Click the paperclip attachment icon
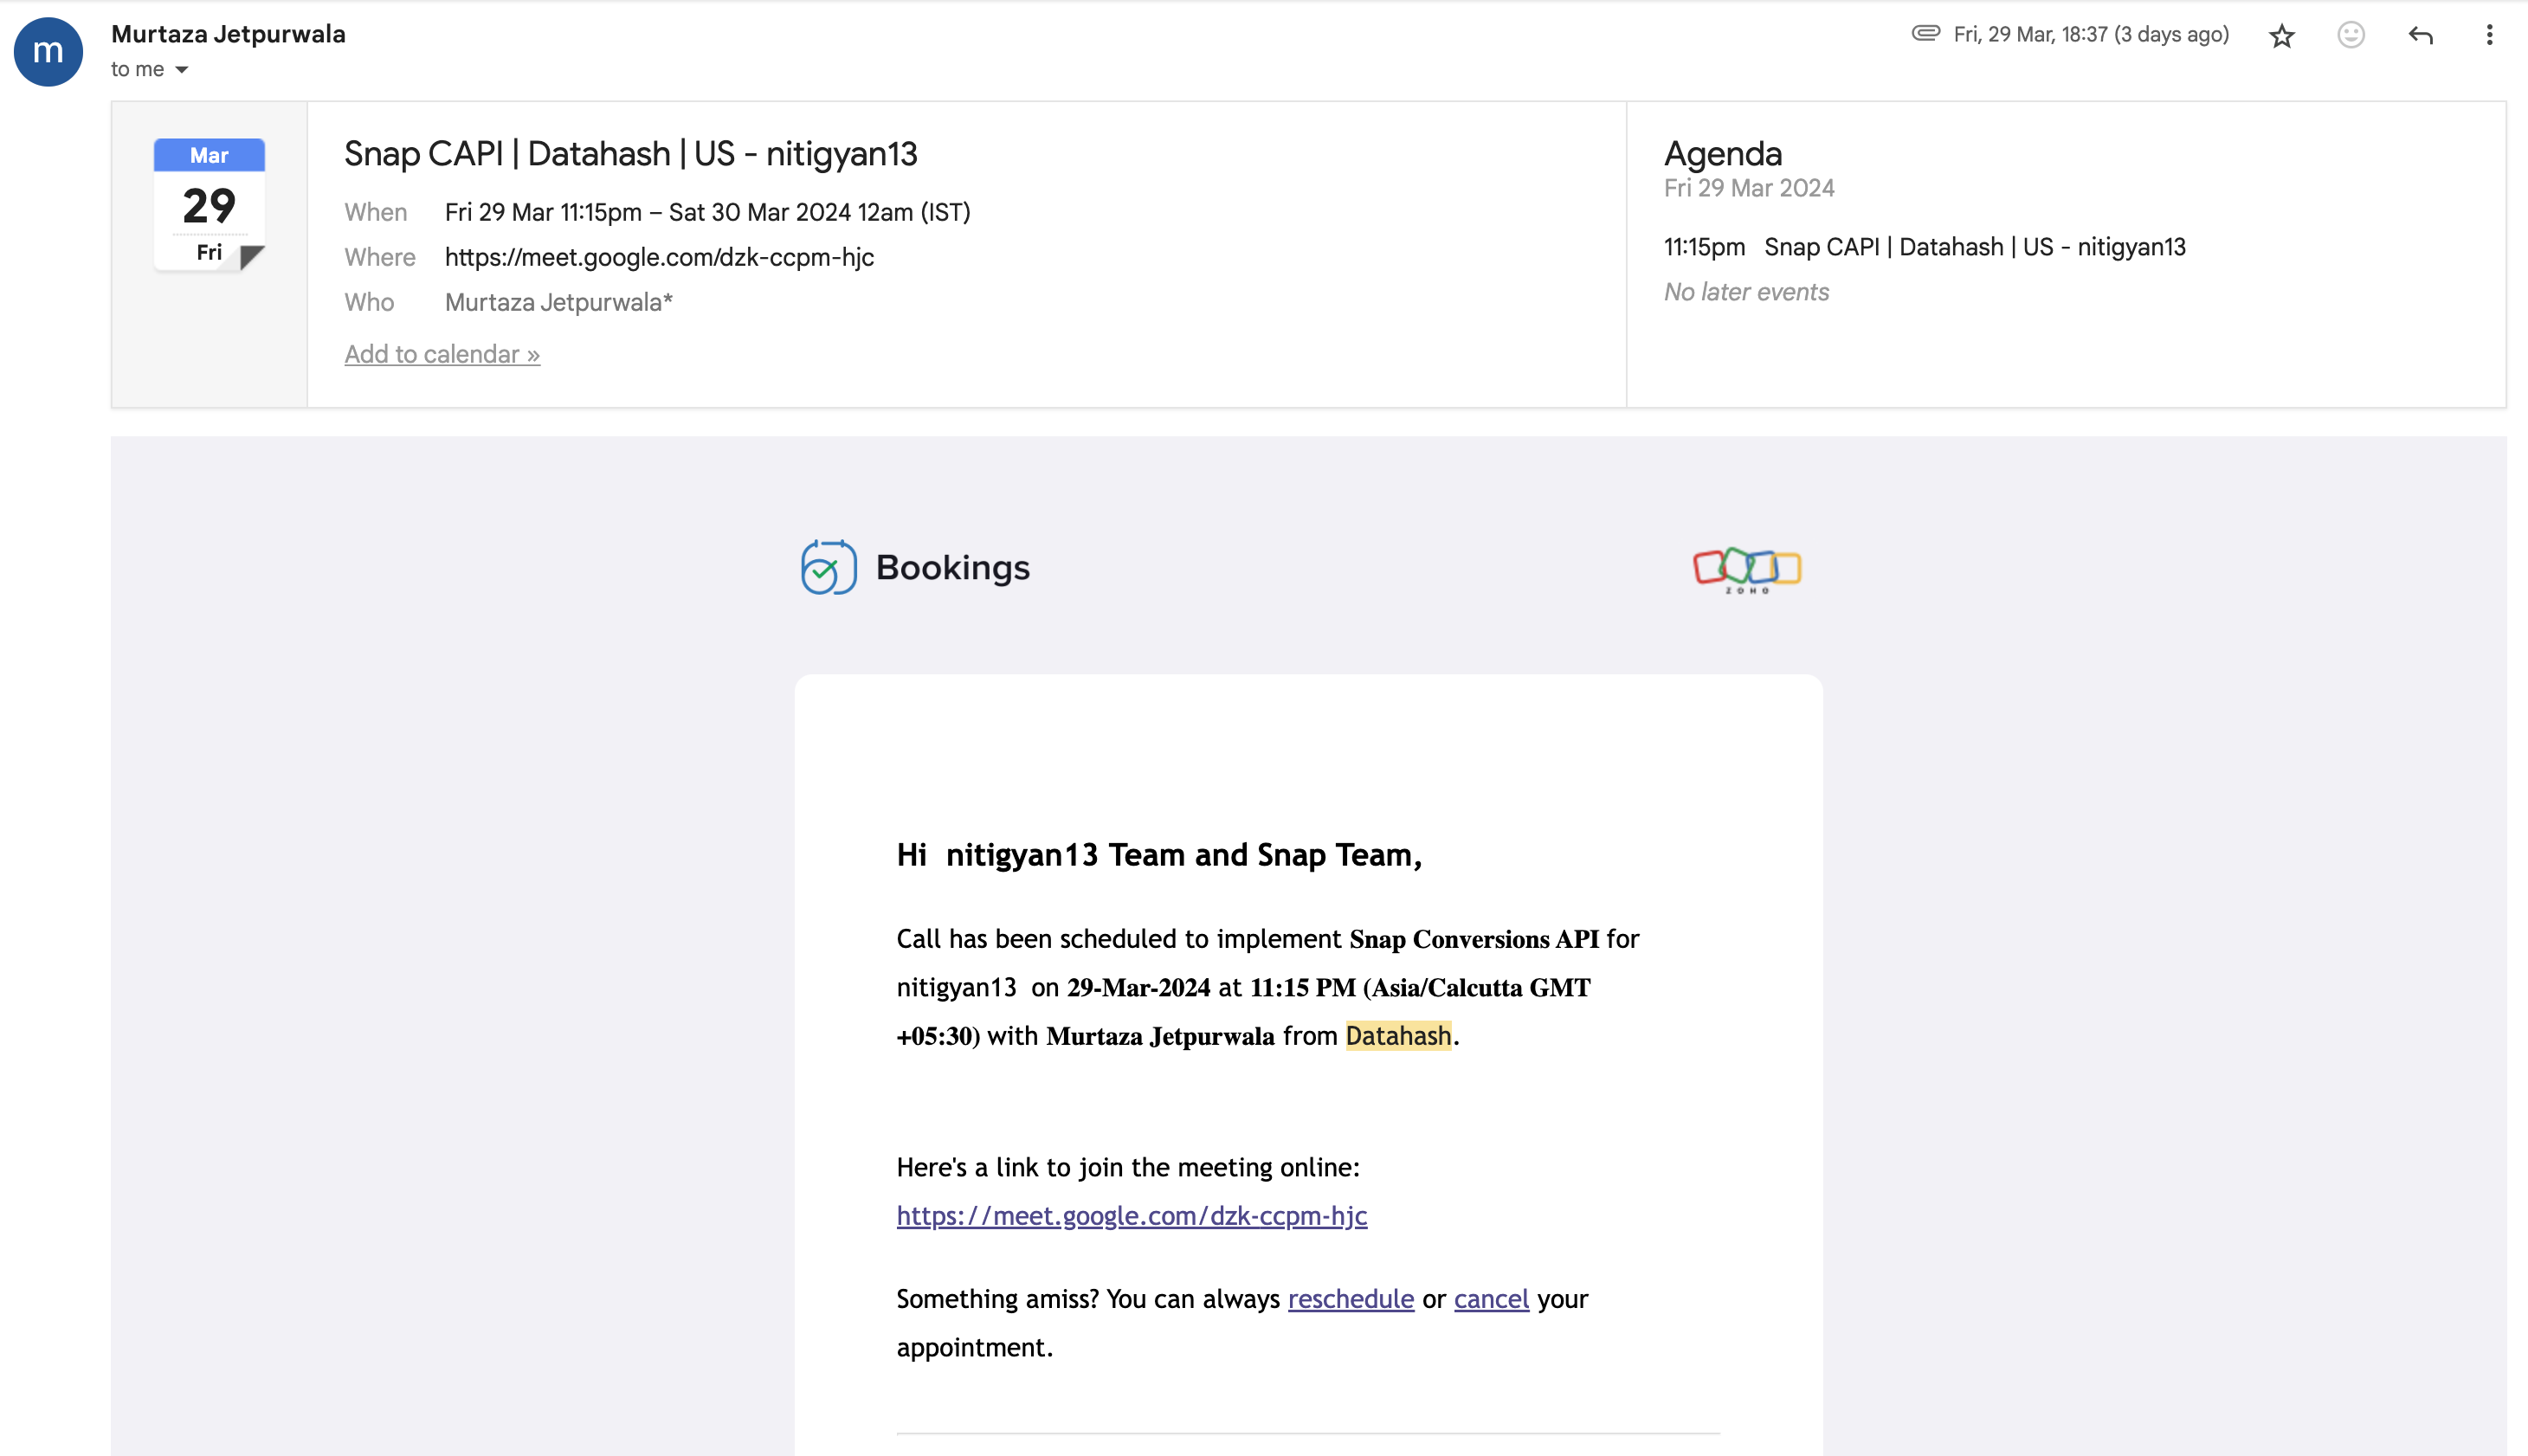The width and height of the screenshot is (2528, 1456). point(1925,34)
